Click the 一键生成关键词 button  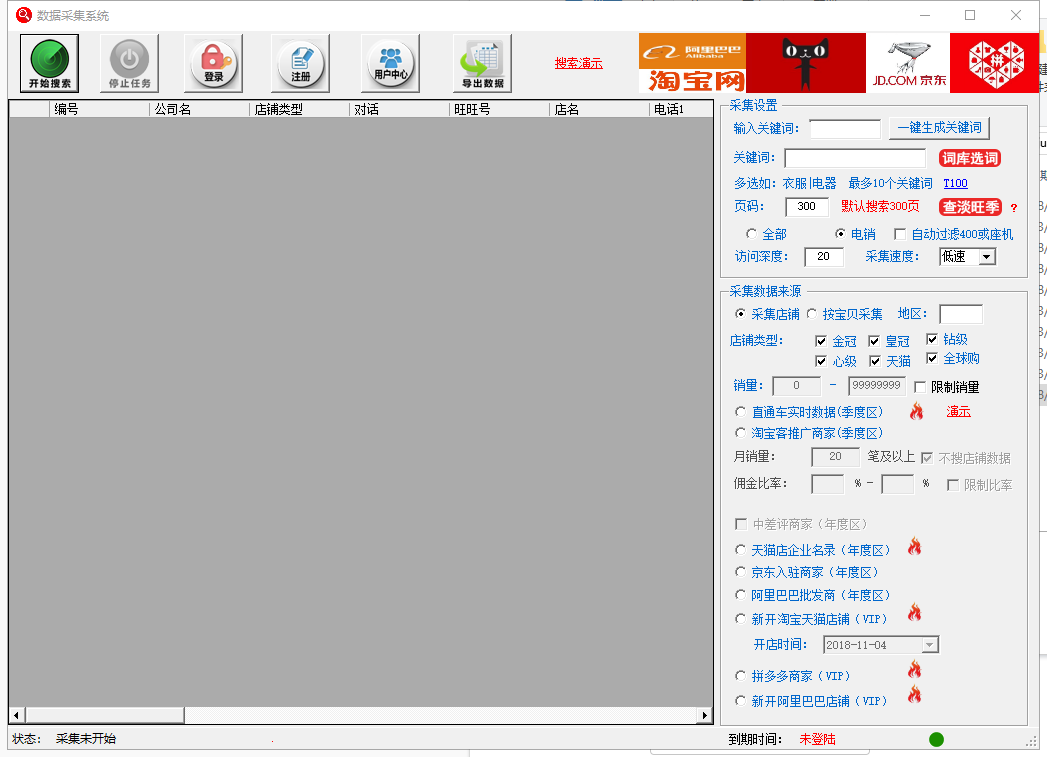click(x=939, y=128)
